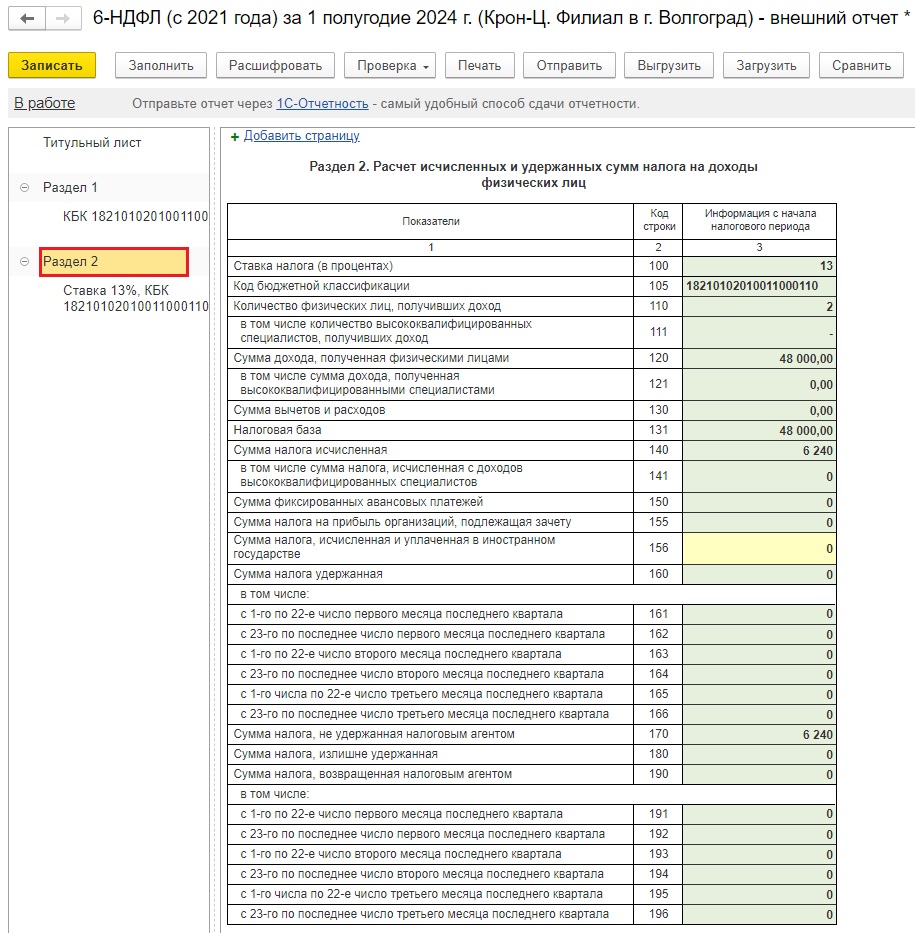This screenshot has height=933, width=915.
Task: Click the Сумма налога исчисленная row label
Action: [x=310, y=450]
